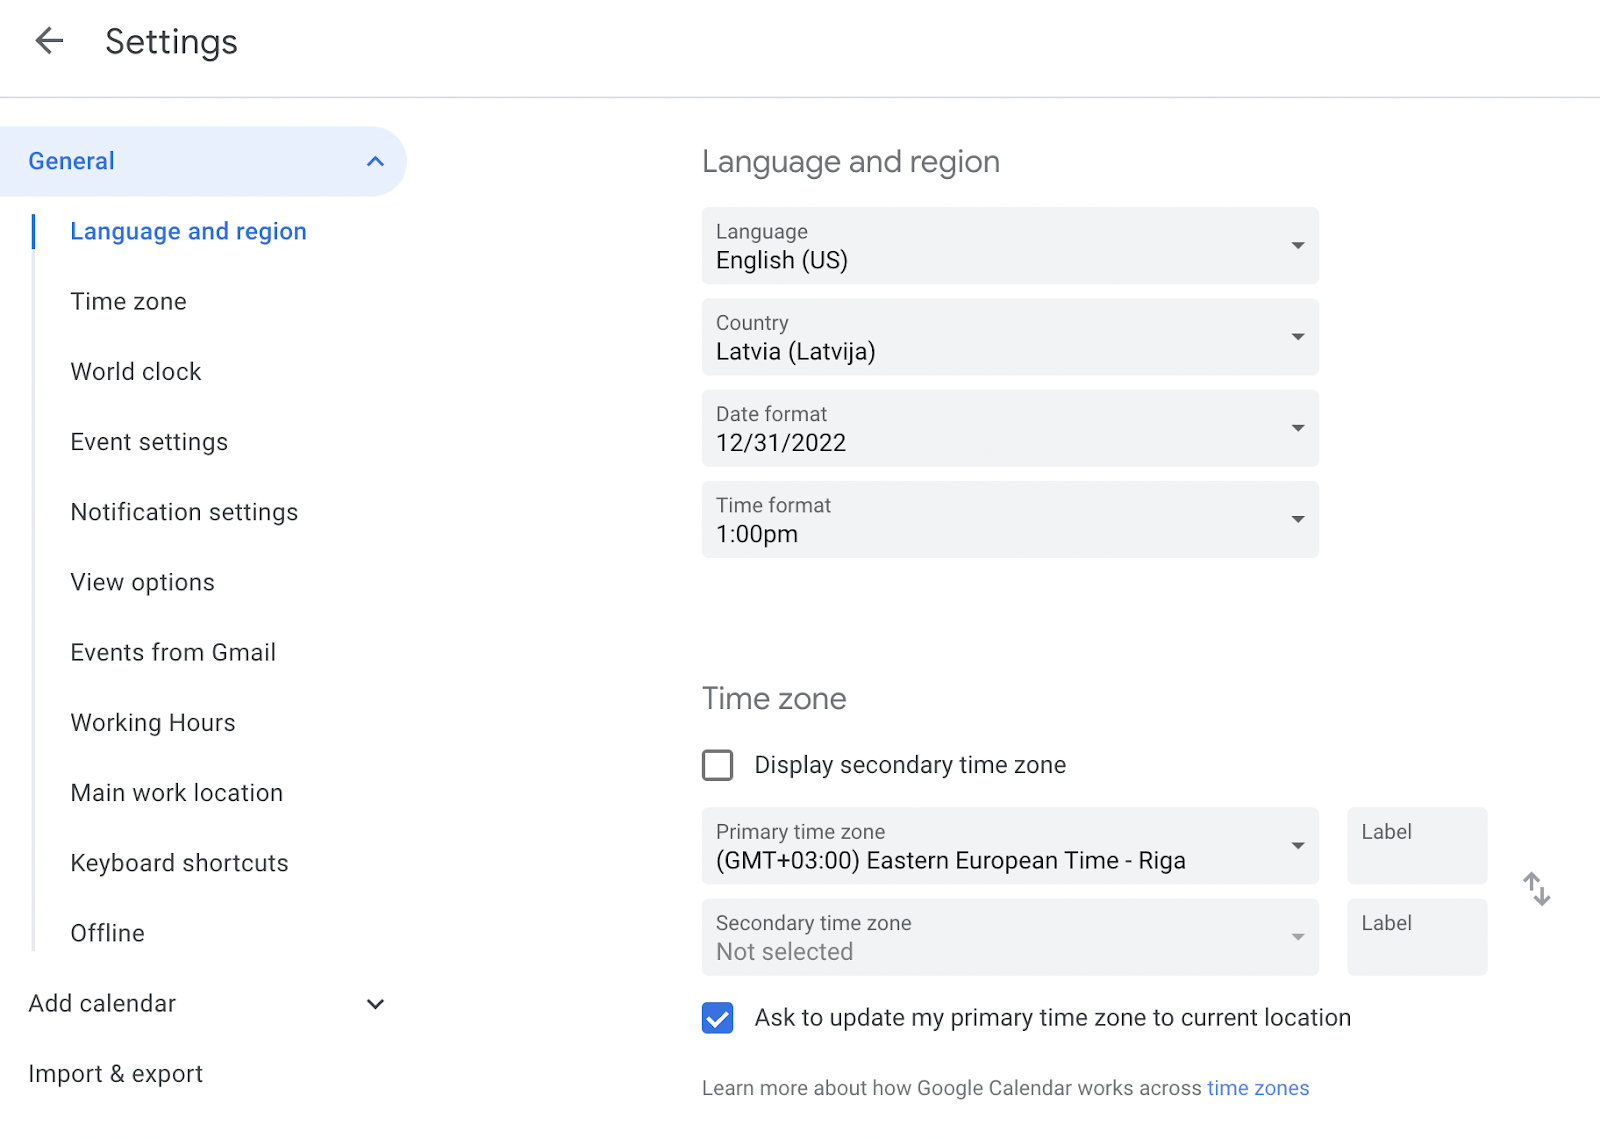
Task: Open Notification settings in sidebar
Action: click(x=184, y=512)
